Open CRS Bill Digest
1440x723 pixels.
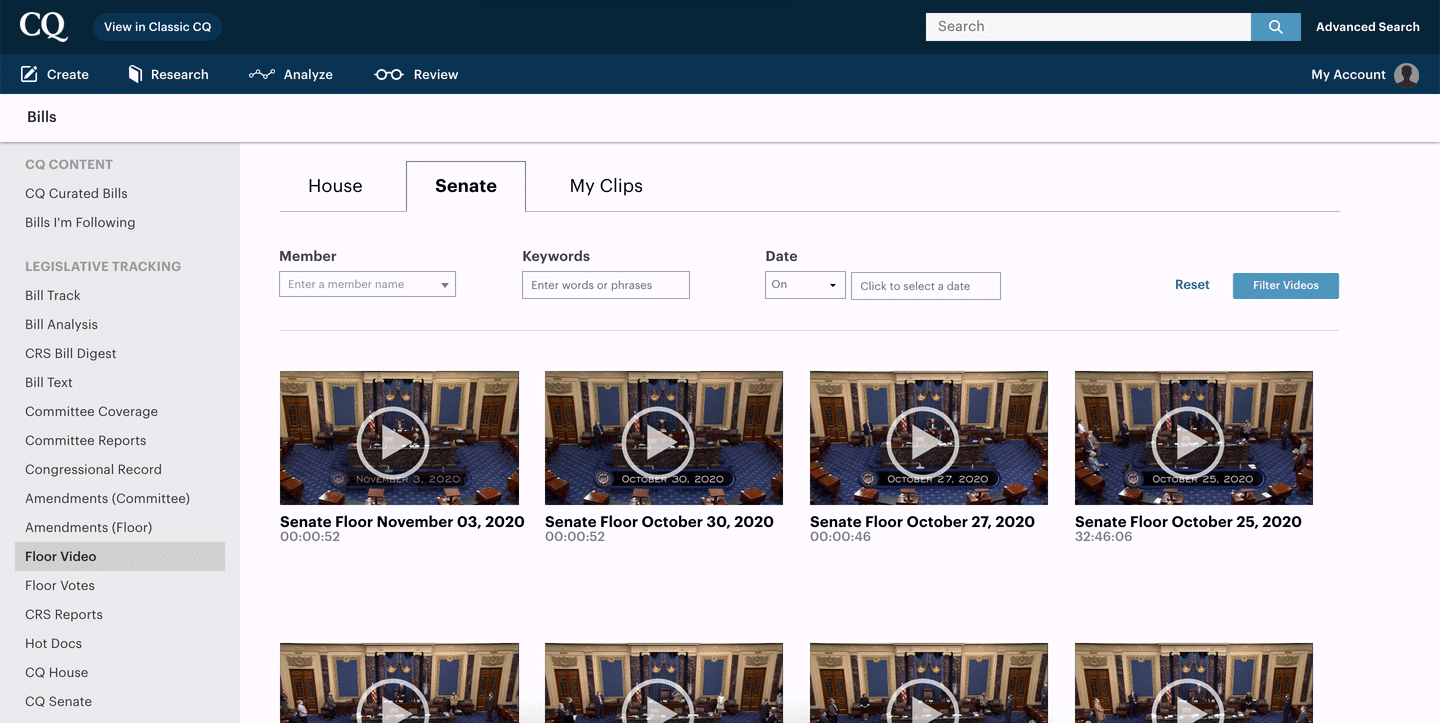[71, 353]
